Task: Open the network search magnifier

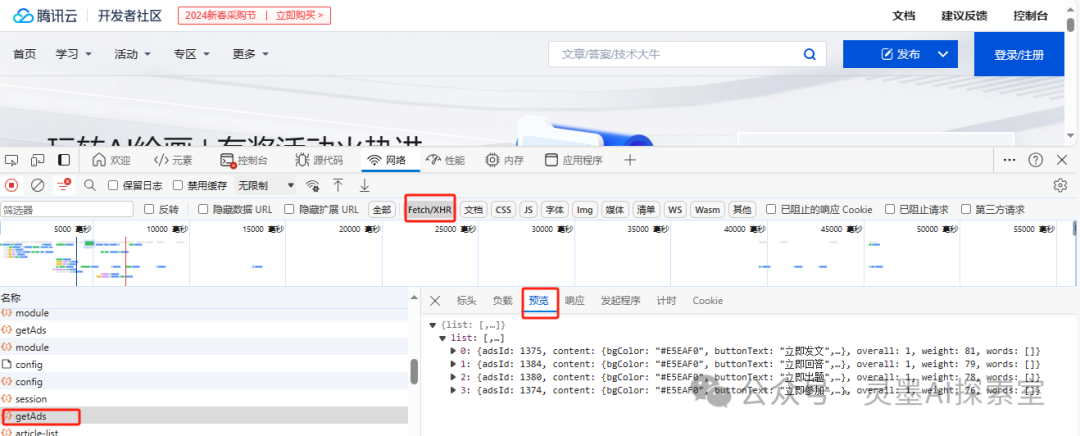Action: point(90,185)
